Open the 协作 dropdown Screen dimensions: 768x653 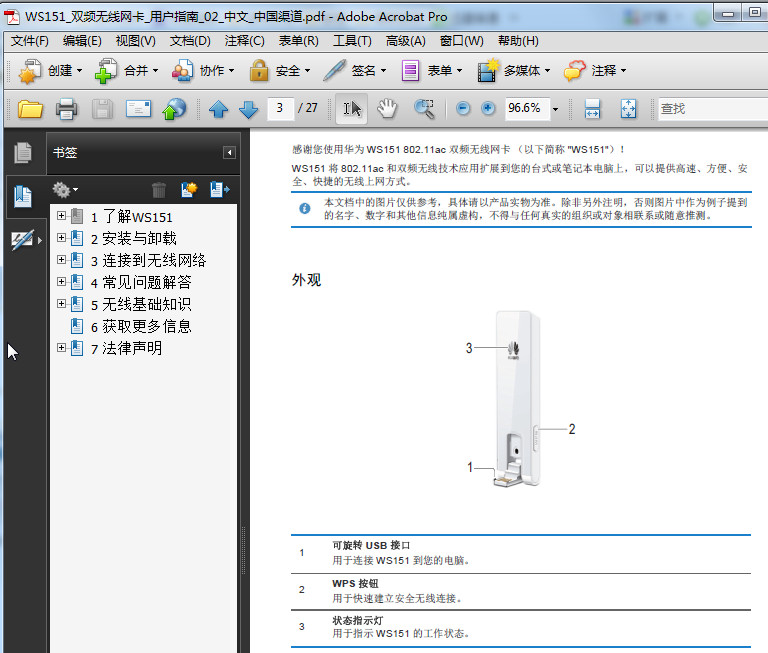(x=203, y=71)
